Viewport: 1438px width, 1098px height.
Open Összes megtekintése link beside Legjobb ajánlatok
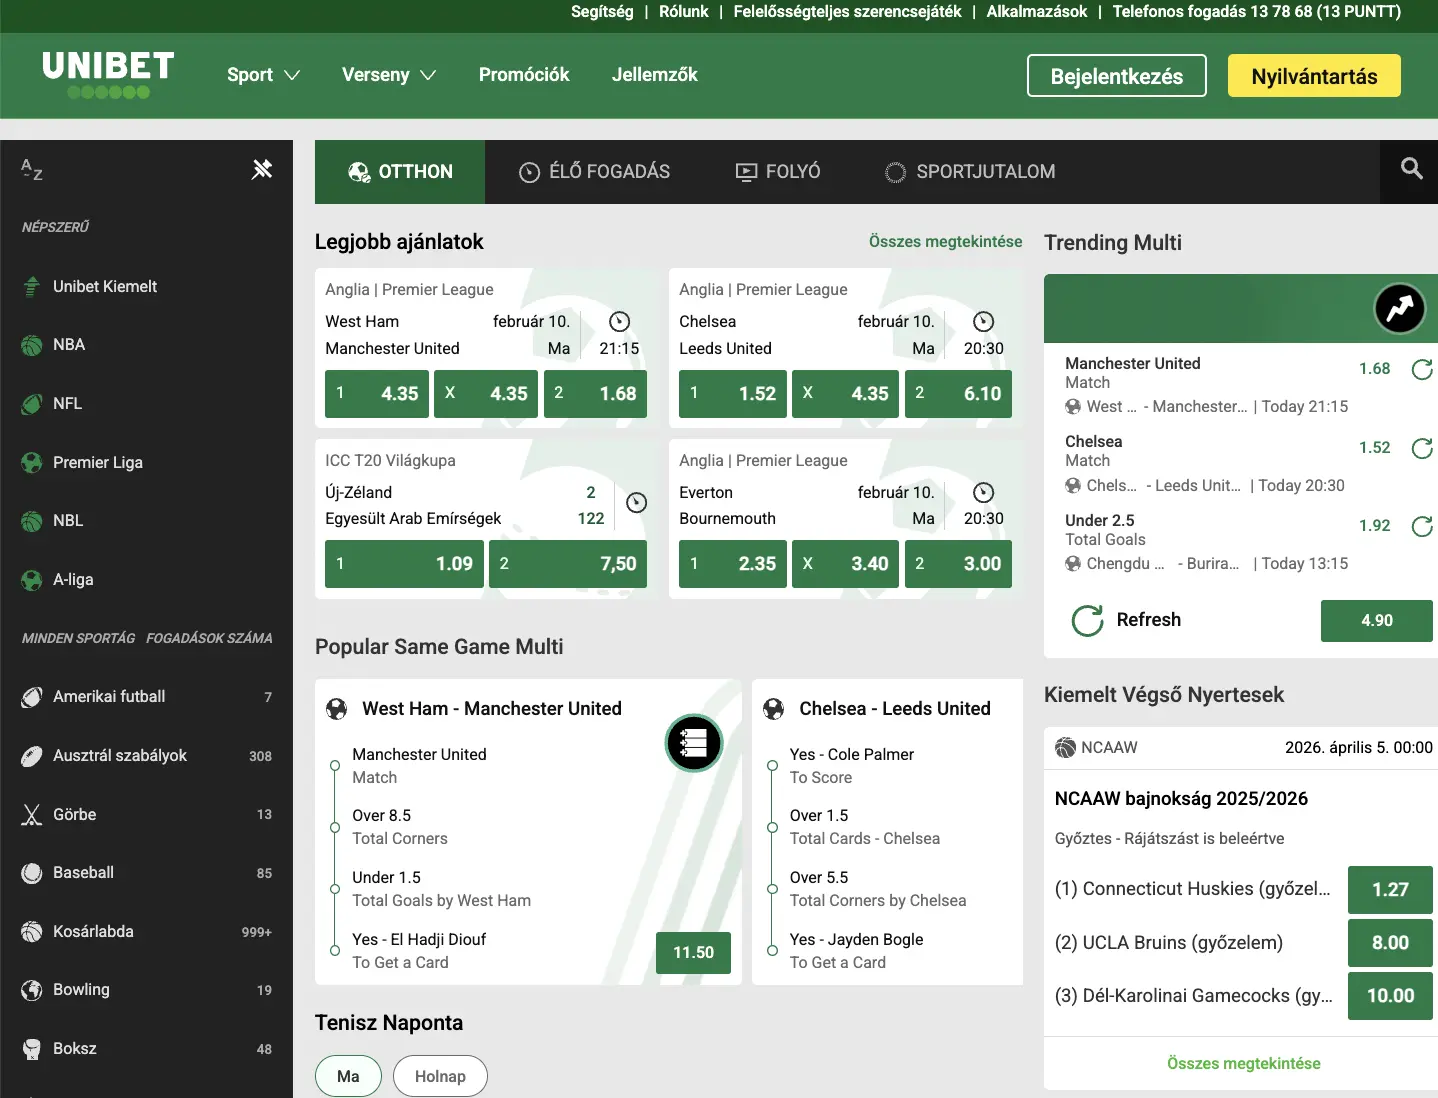click(945, 242)
